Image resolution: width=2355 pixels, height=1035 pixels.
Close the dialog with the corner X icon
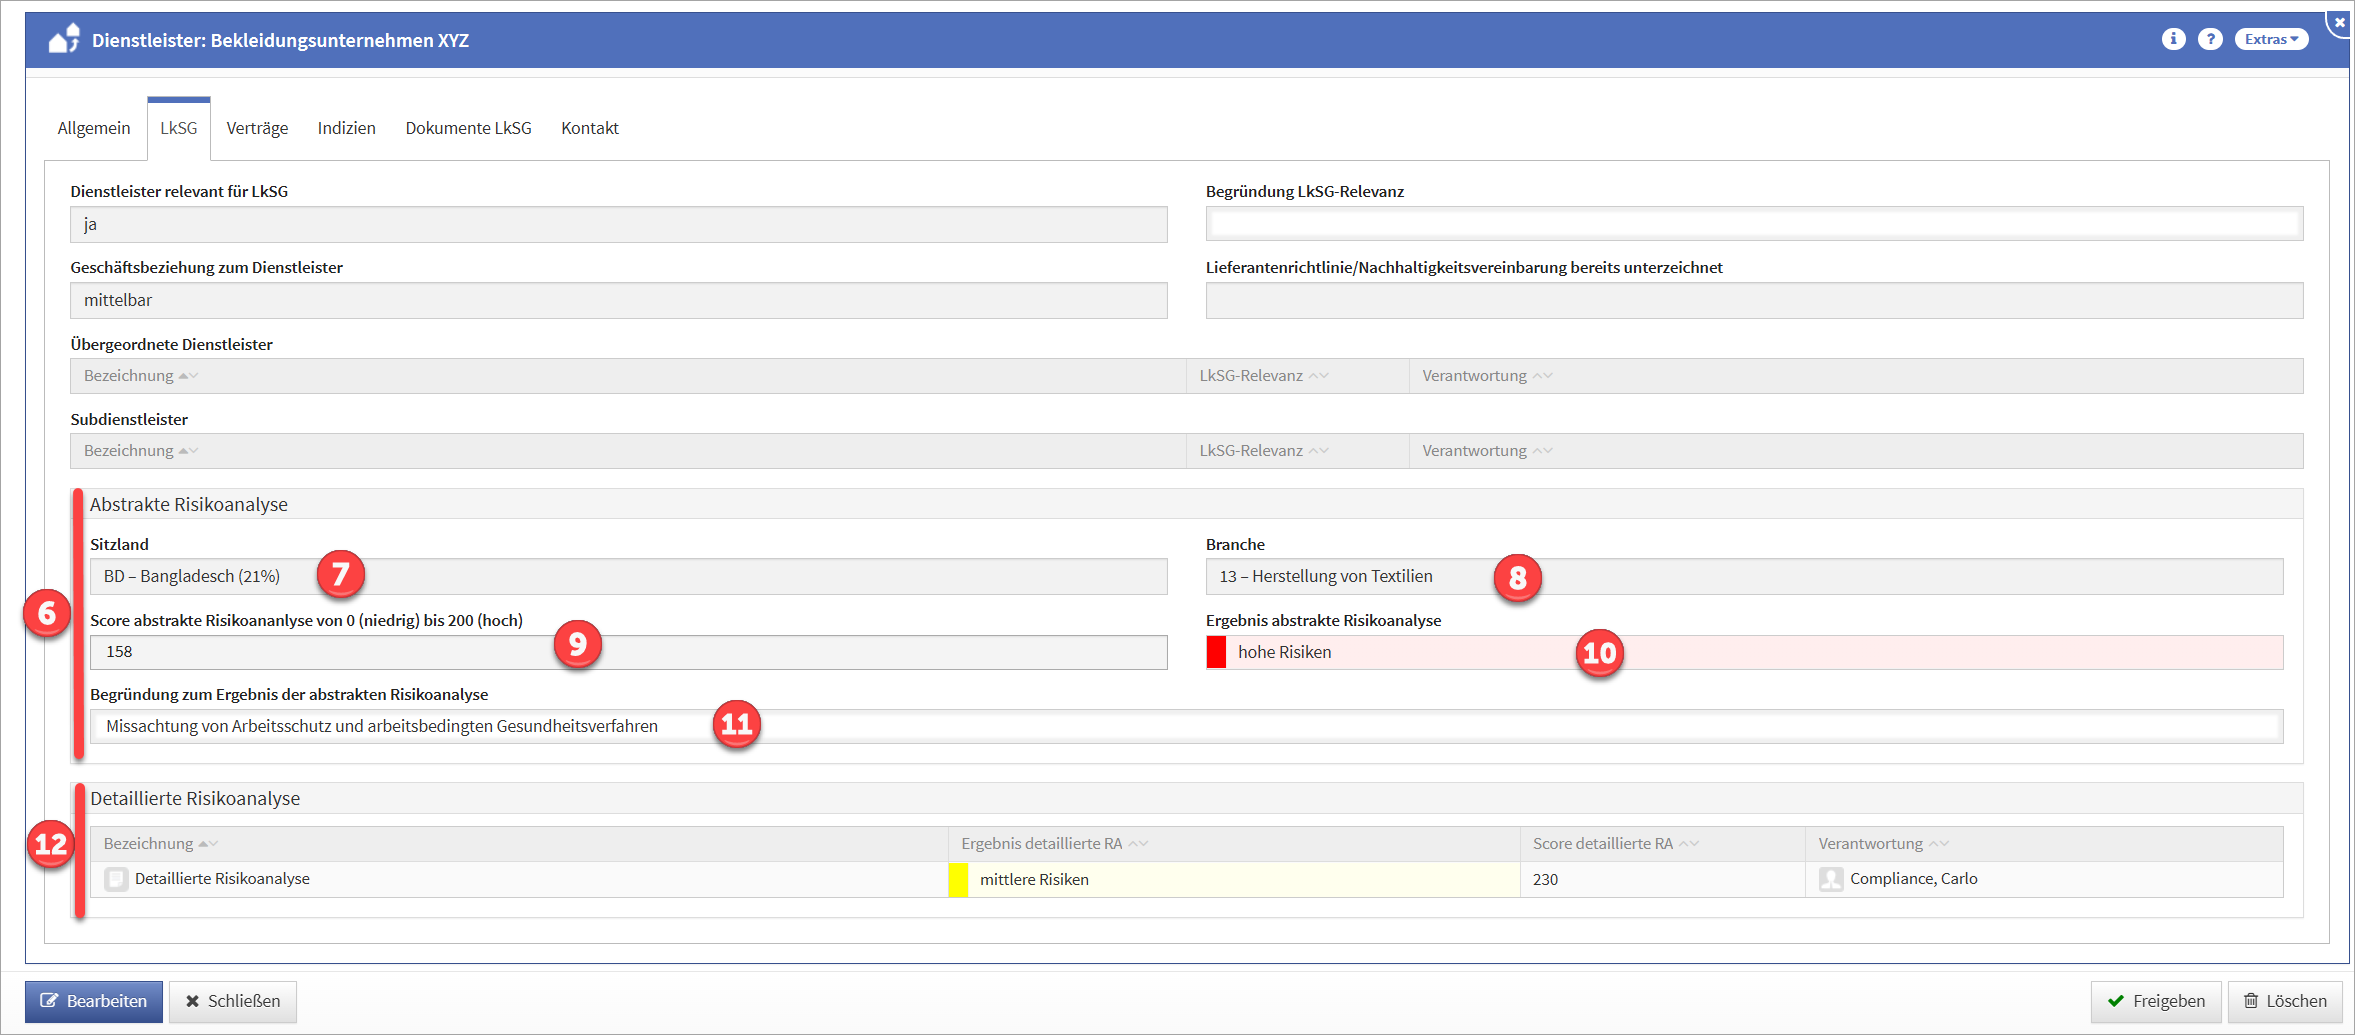pos(2339,21)
